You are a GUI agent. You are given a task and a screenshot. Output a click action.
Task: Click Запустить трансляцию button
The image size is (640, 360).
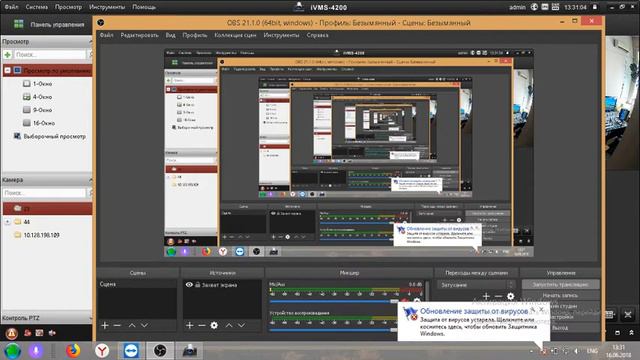click(560, 284)
